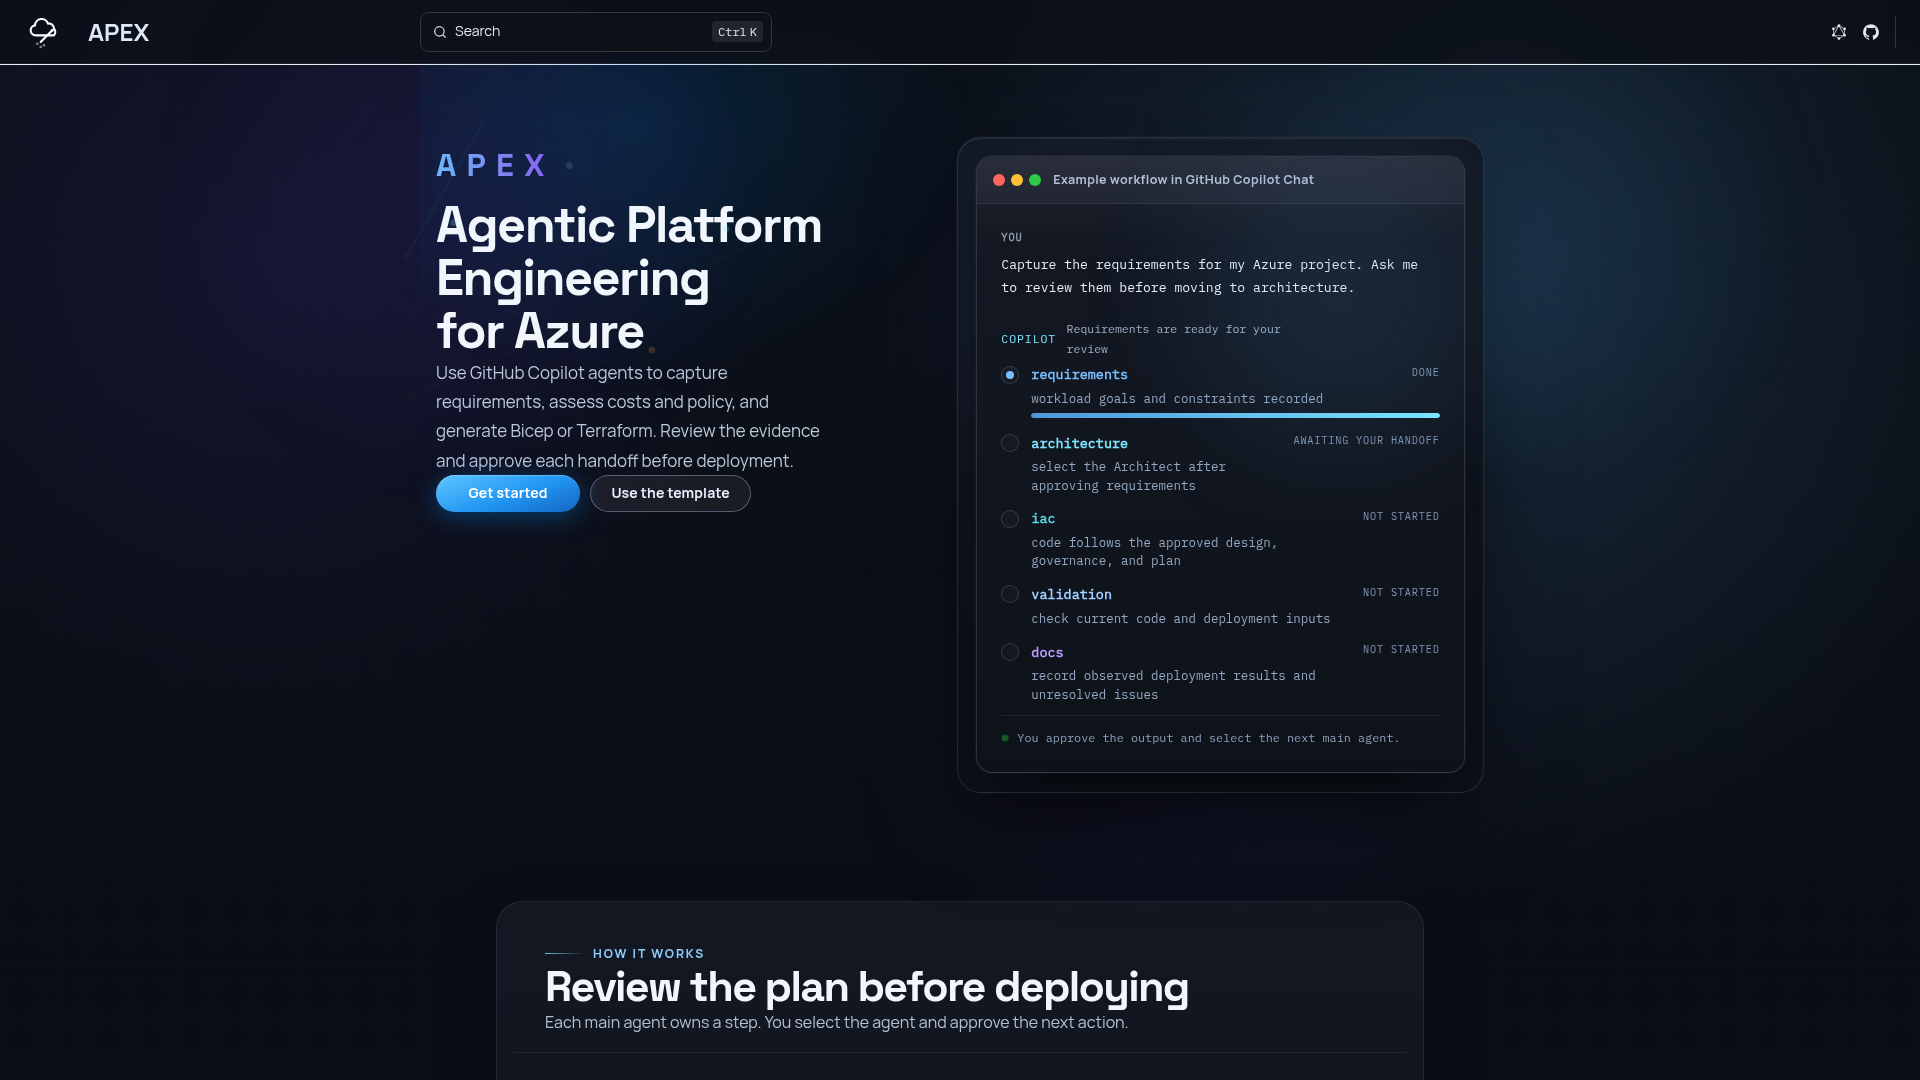
Task: Click the Ctrl K shortcut badge
Action: click(x=737, y=32)
